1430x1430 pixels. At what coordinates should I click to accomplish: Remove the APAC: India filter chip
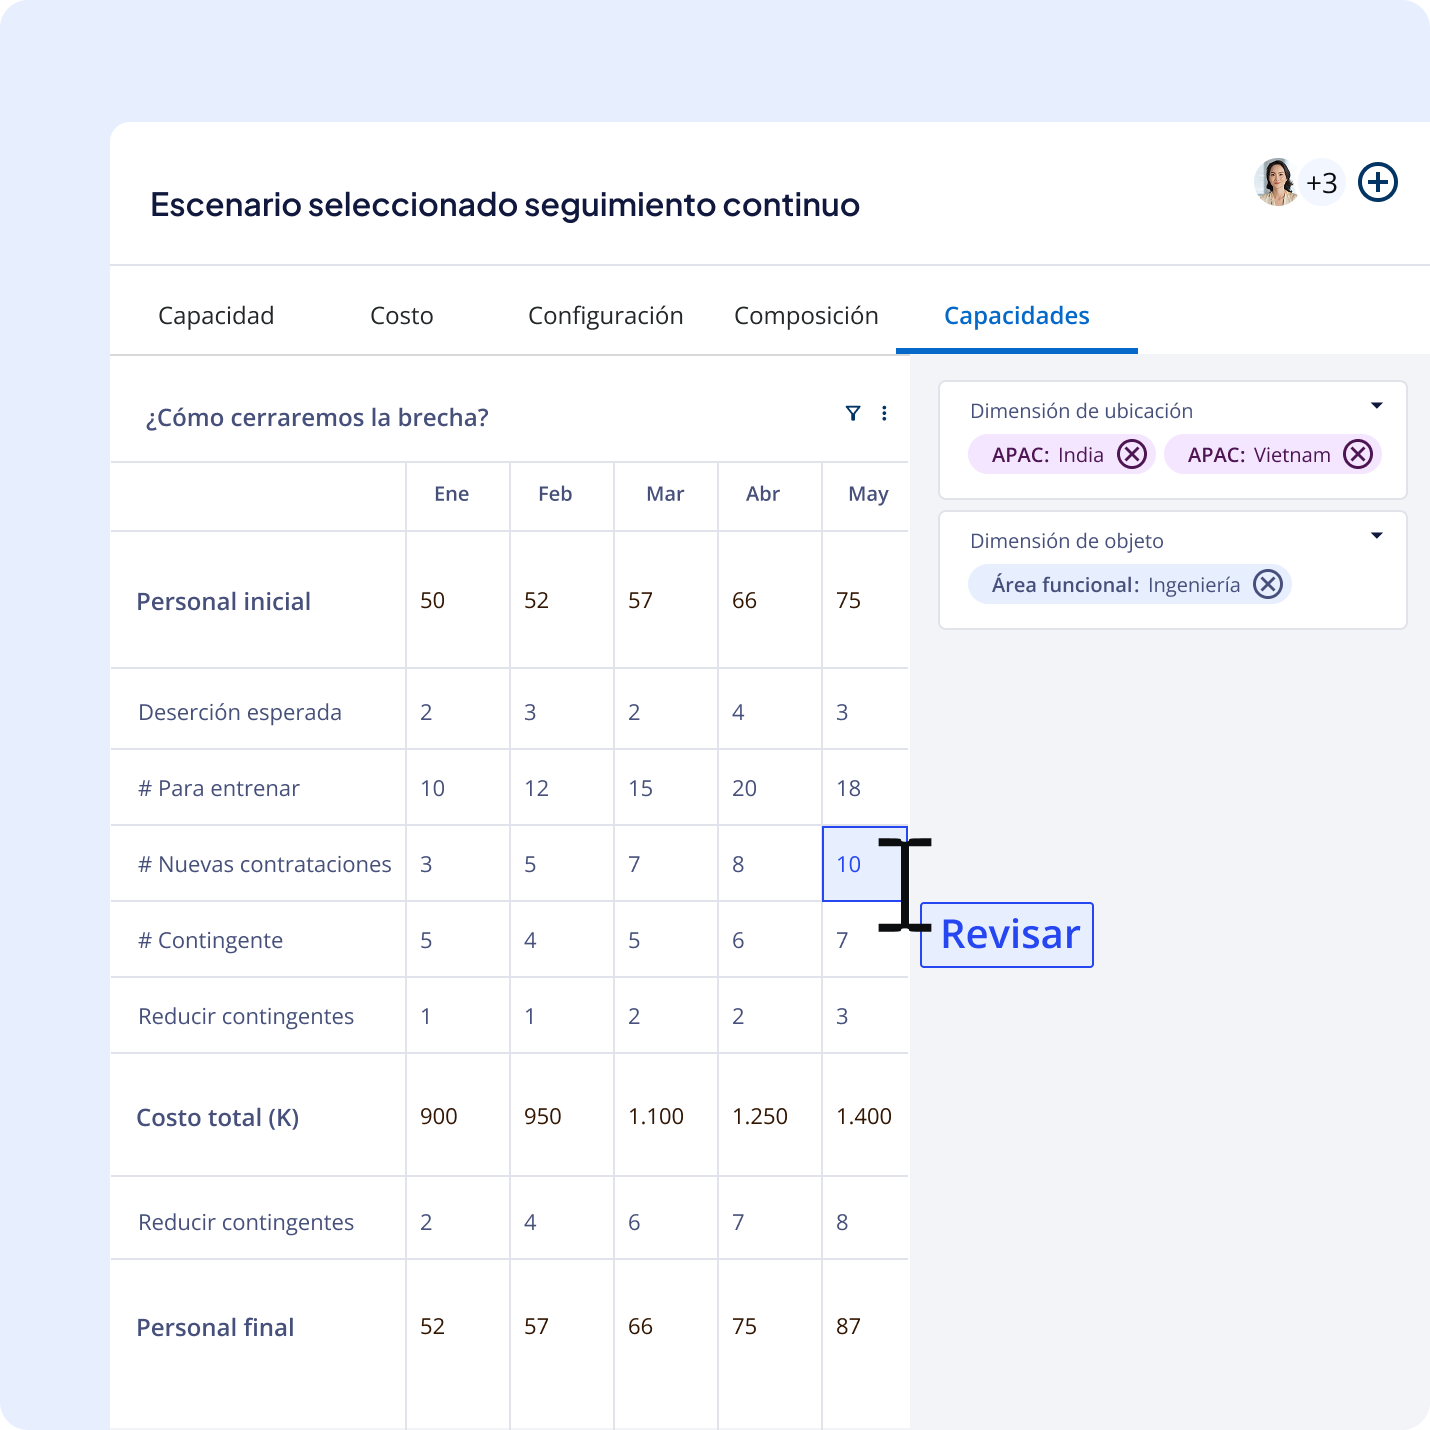point(1131,455)
